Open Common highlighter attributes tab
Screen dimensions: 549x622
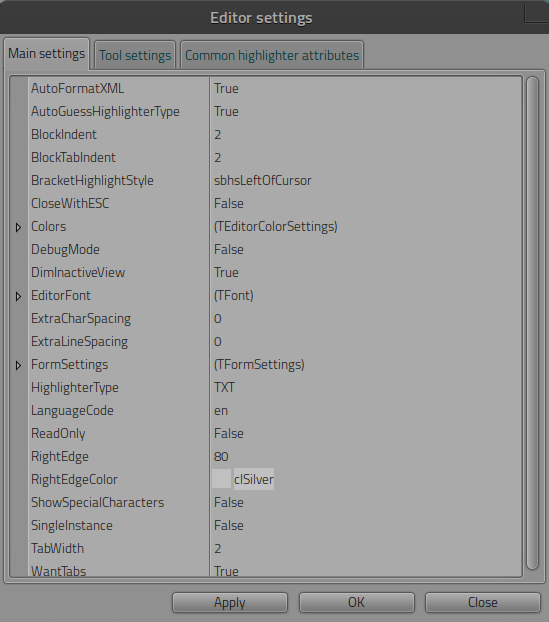[x=272, y=55]
